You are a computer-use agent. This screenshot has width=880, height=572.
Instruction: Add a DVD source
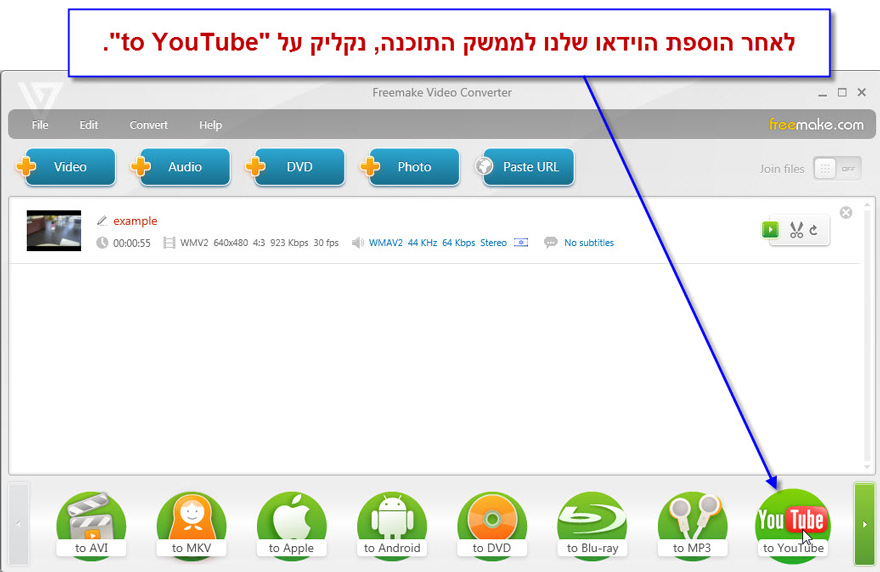295,167
